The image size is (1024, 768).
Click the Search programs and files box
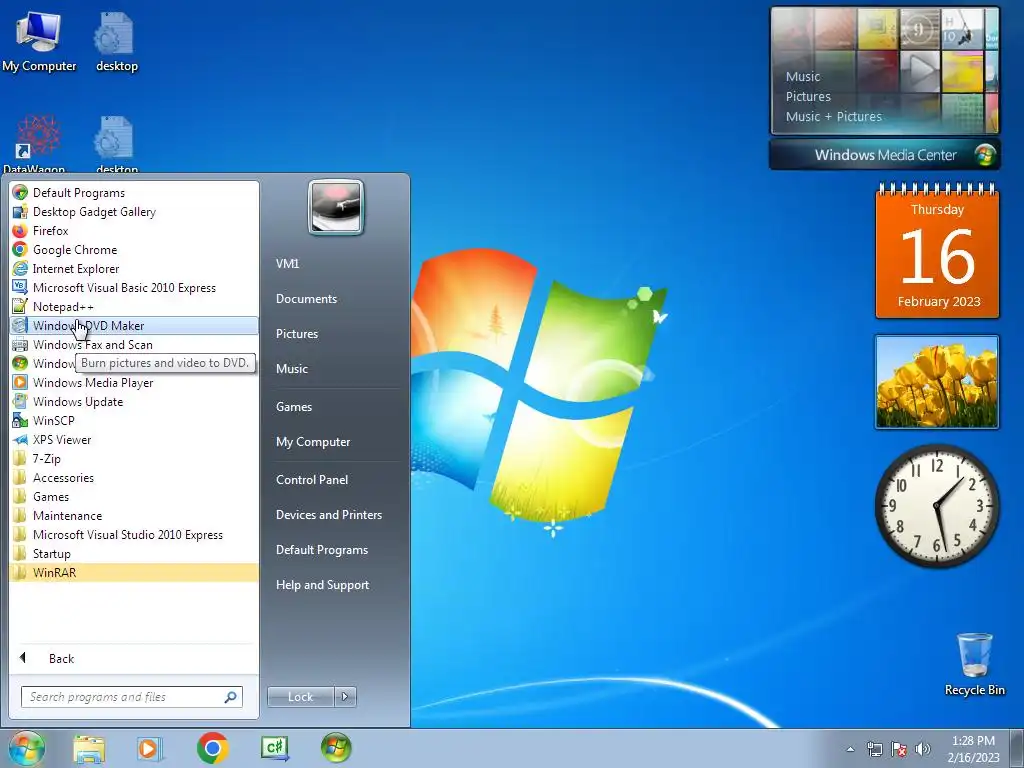pyautogui.click(x=132, y=697)
